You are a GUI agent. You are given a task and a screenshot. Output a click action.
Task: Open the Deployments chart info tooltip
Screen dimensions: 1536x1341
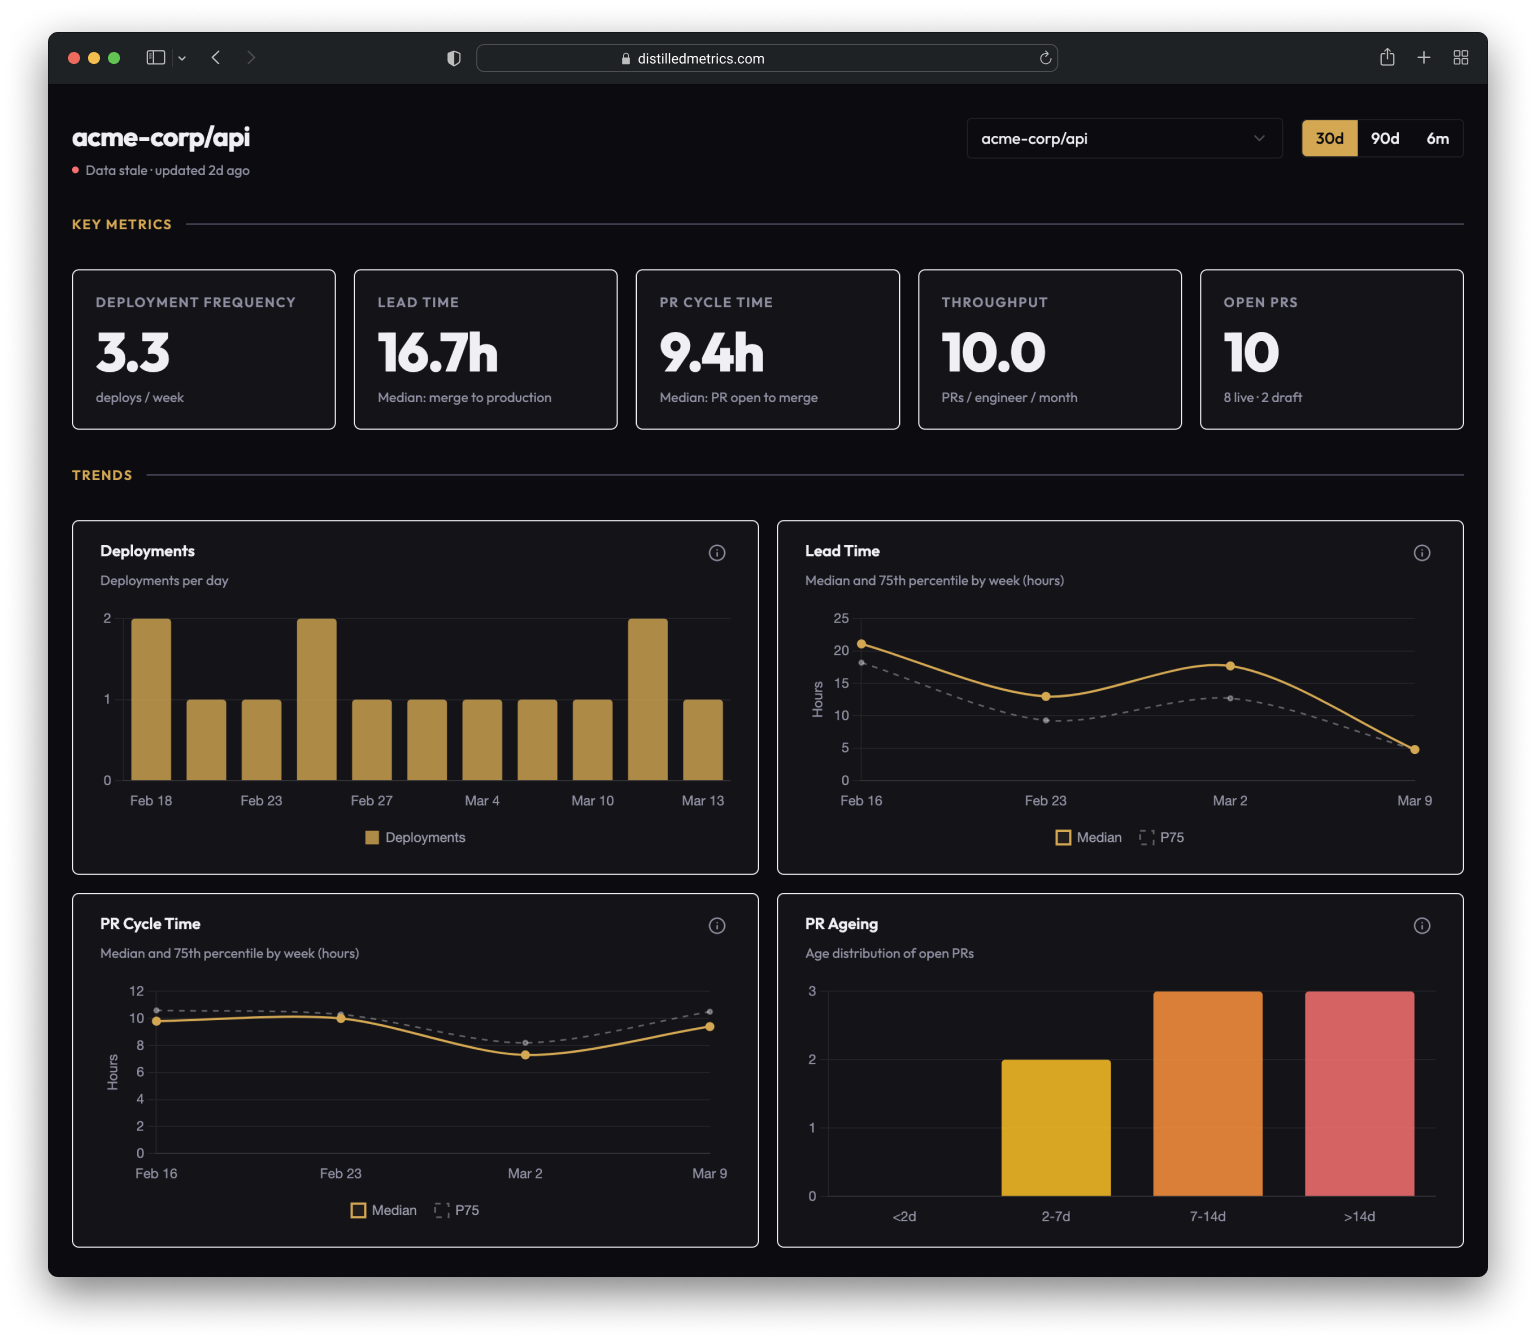[x=717, y=552]
